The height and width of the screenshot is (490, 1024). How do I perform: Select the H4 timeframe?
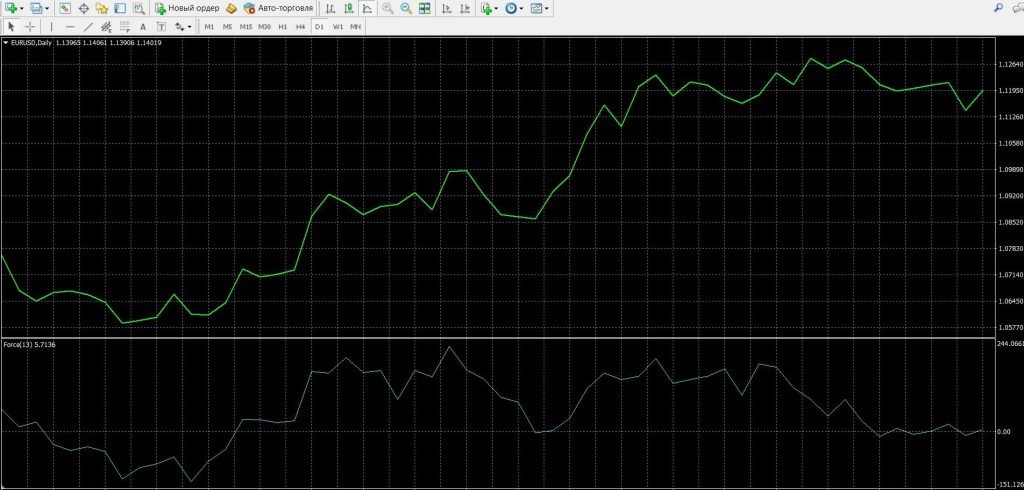point(300,26)
